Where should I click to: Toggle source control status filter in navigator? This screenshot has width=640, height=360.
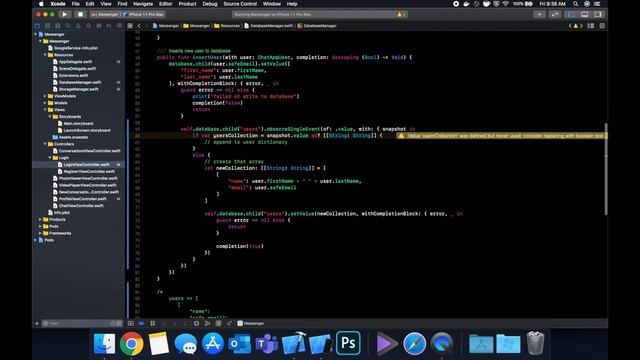pos(119,323)
